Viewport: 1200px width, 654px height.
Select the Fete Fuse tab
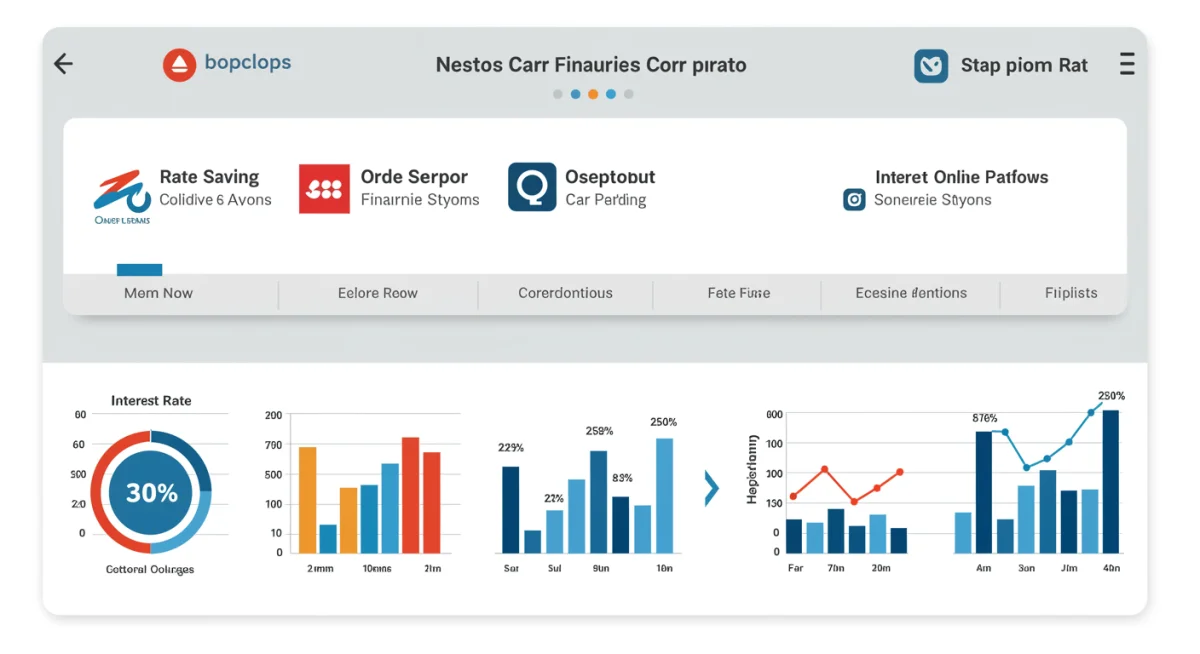coord(738,293)
